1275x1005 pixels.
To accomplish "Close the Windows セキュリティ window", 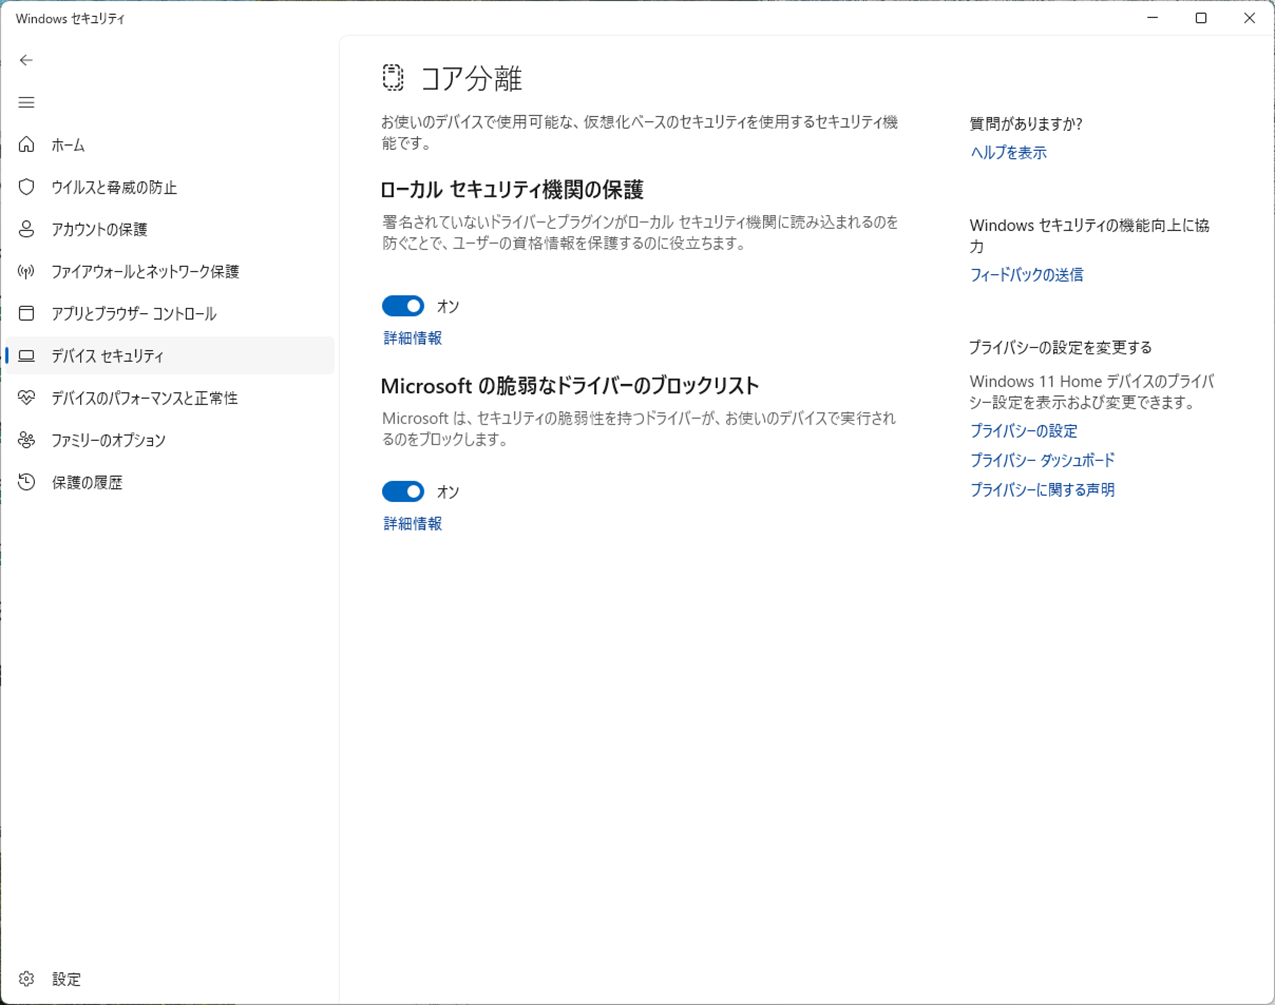I will (1249, 18).
